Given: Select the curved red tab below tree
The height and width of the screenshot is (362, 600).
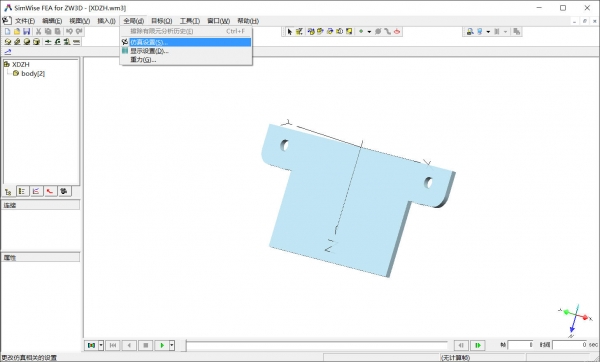Looking at the screenshot, I should pyautogui.click(x=50, y=191).
